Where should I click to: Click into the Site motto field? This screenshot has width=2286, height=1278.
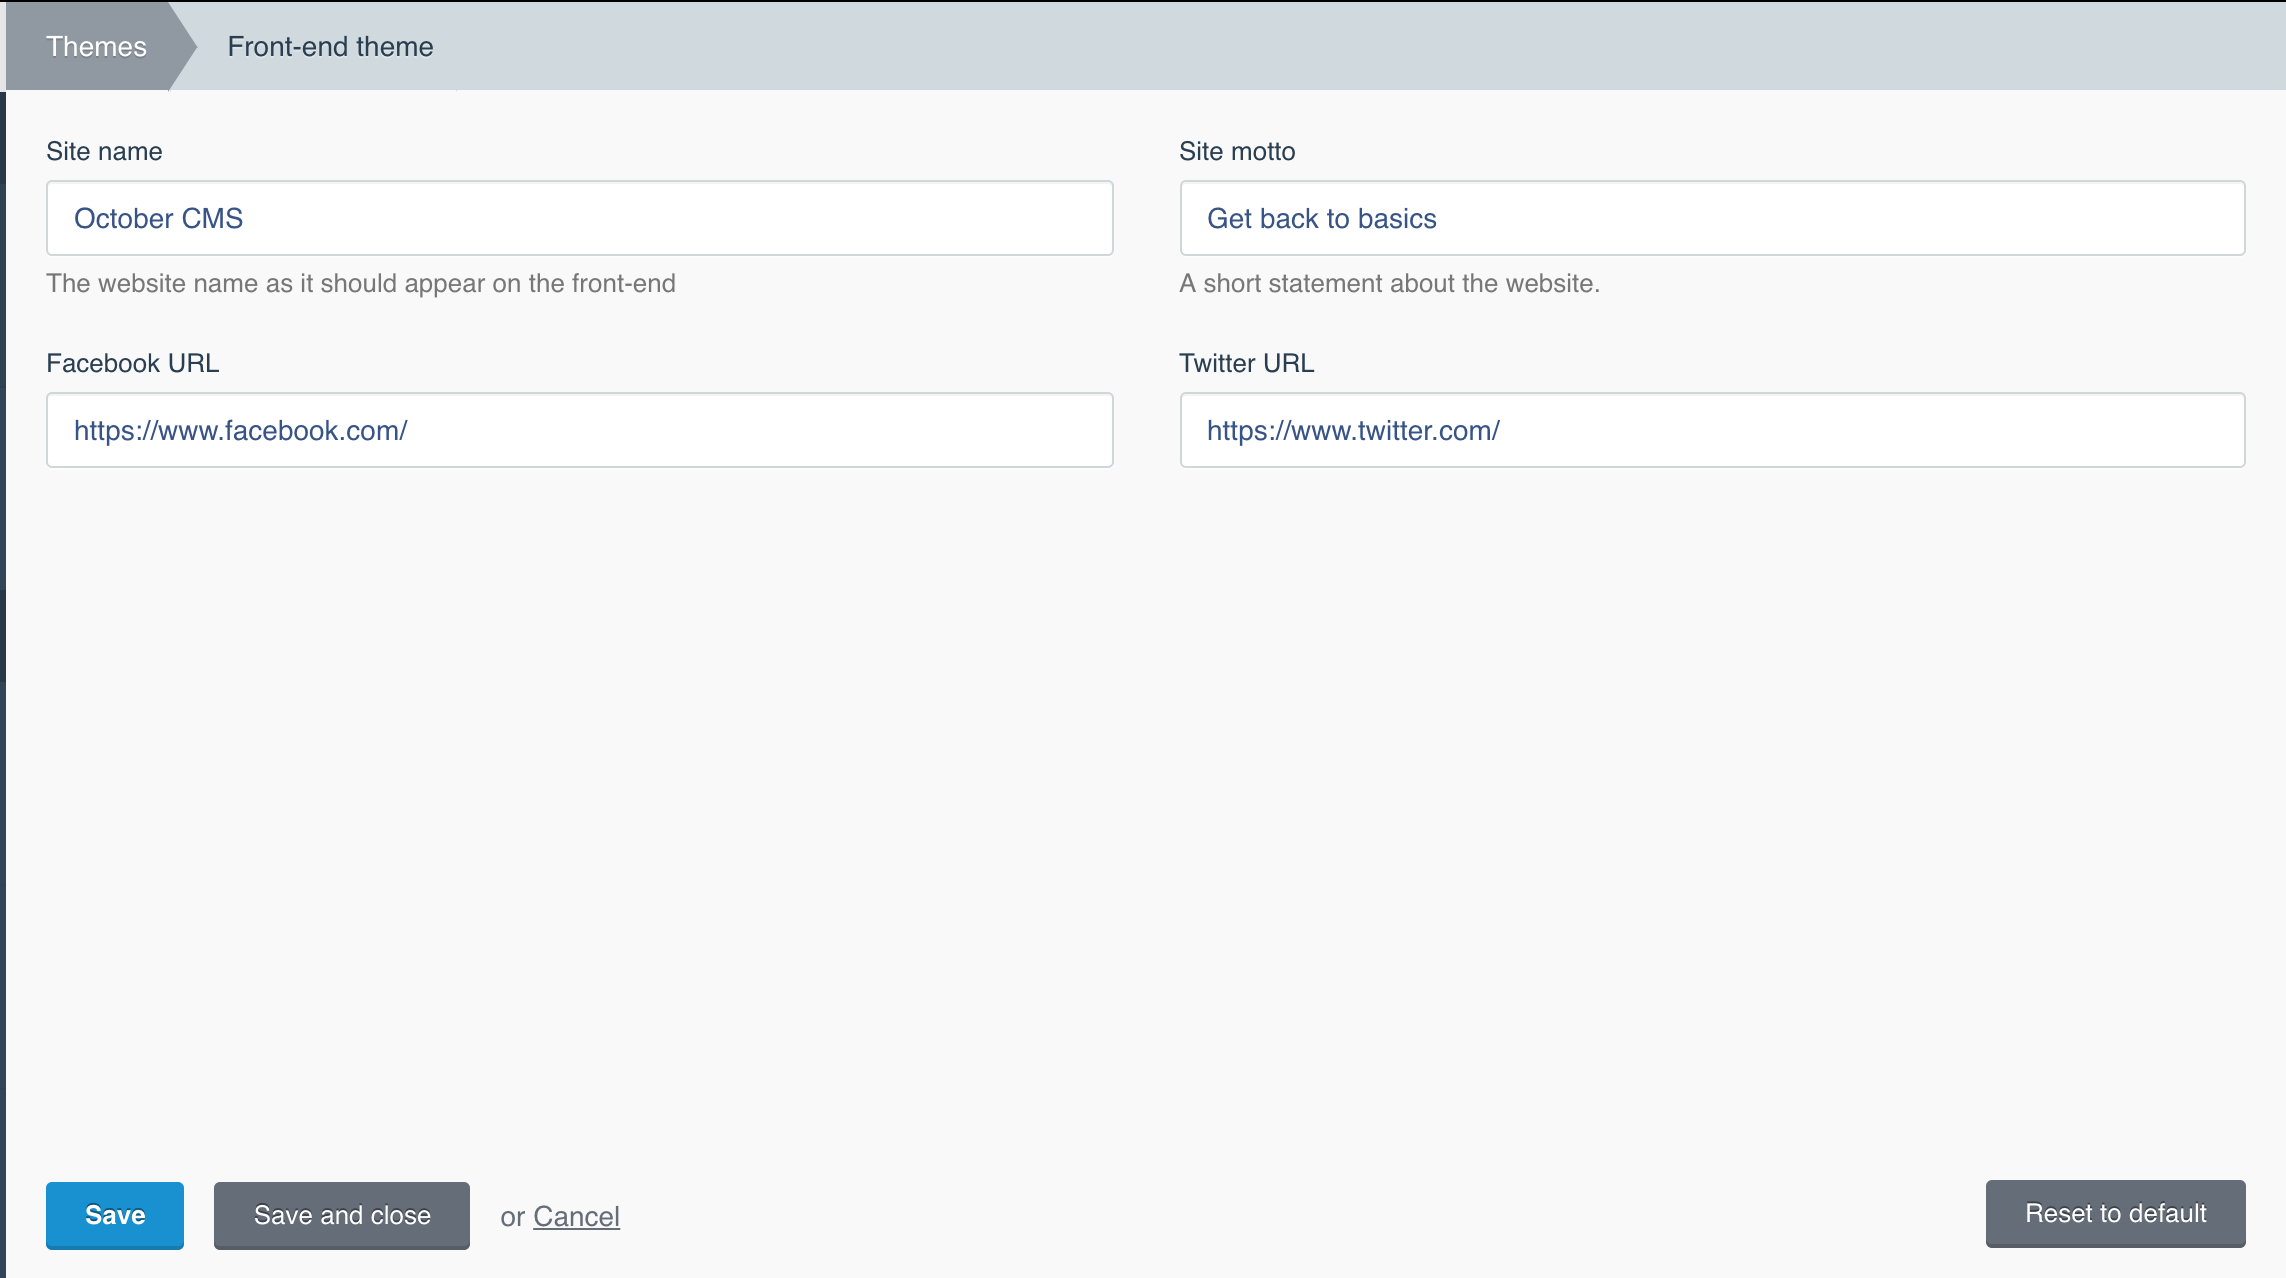tap(1712, 218)
